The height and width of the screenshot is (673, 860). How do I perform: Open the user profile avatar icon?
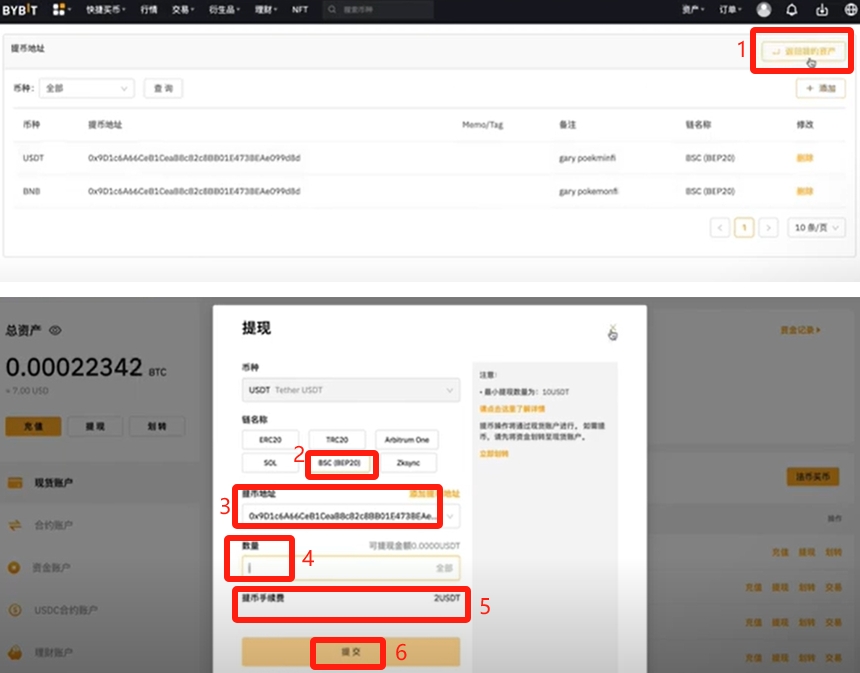[x=763, y=9]
